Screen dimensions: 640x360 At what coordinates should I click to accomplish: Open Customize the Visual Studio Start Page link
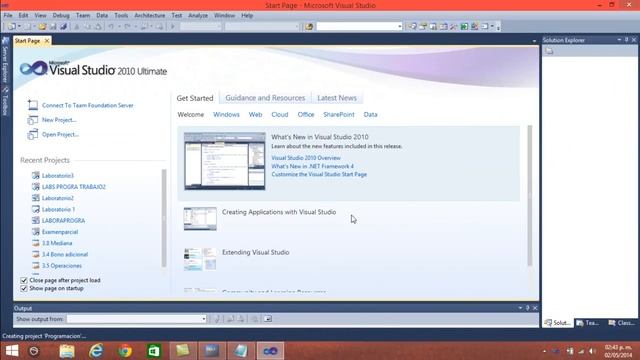[319, 174]
